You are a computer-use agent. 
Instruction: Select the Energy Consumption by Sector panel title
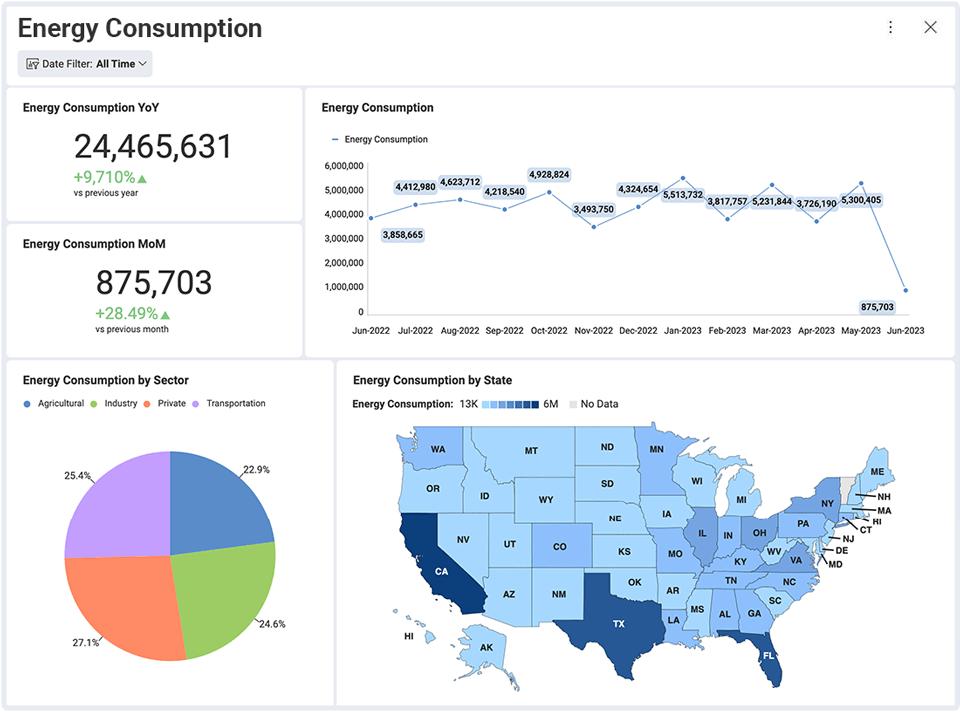click(105, 380)
